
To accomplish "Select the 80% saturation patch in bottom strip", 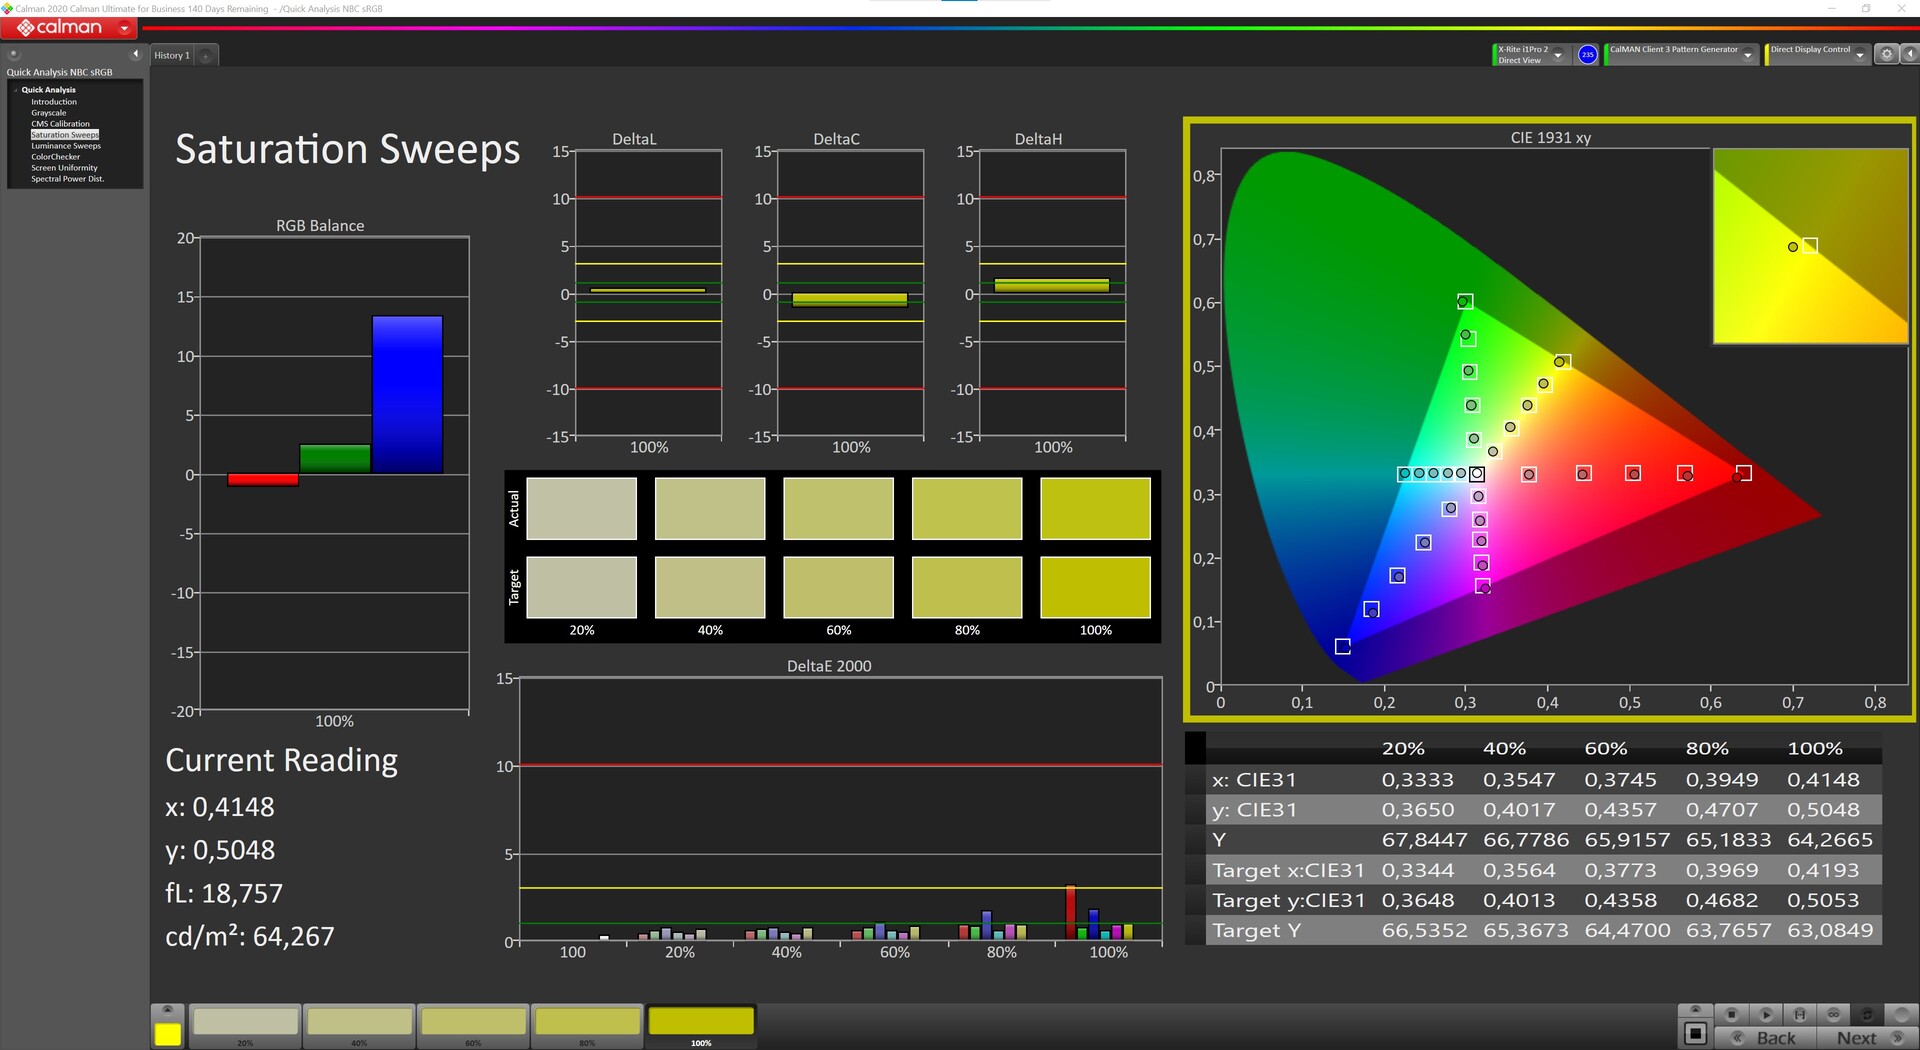I will (587, 1025).
